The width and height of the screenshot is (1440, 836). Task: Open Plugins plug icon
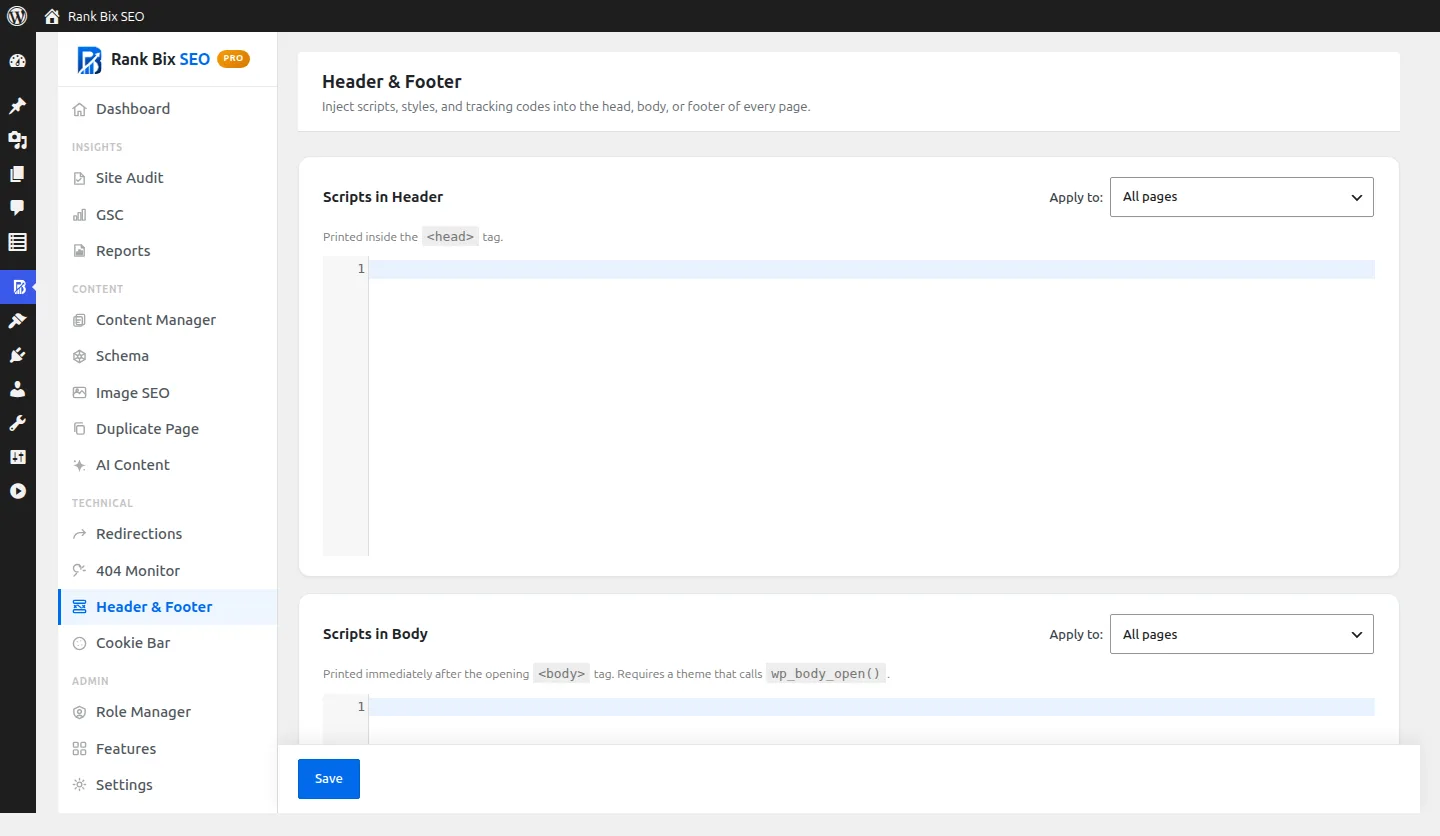pyautogui.click(x=17, y=355)
